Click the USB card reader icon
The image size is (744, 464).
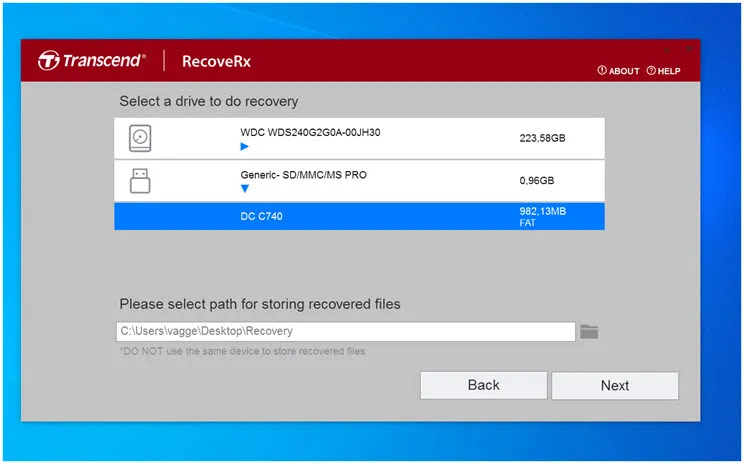140,181
